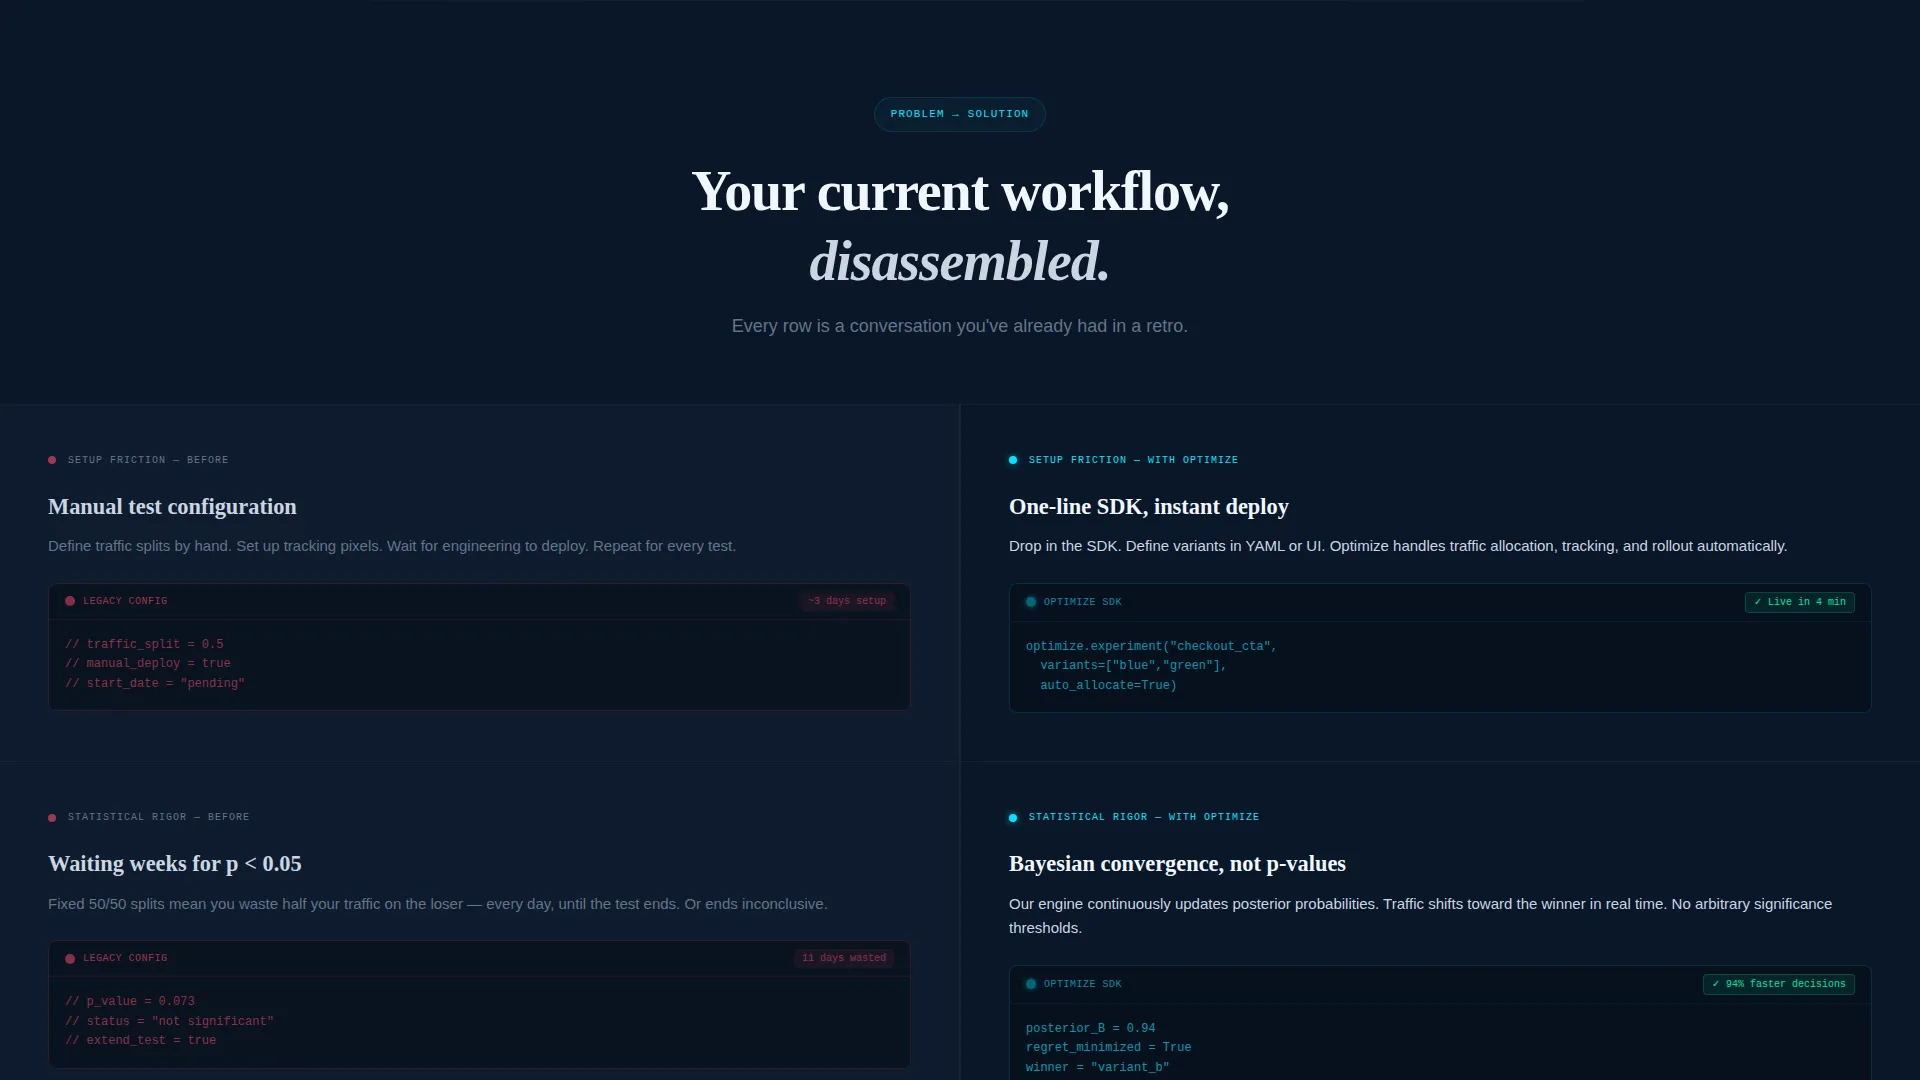Click the teal dot in the OPTIMIZE SDK header above posterior_B
1920x1080 pixels.
coord(1031,984)
